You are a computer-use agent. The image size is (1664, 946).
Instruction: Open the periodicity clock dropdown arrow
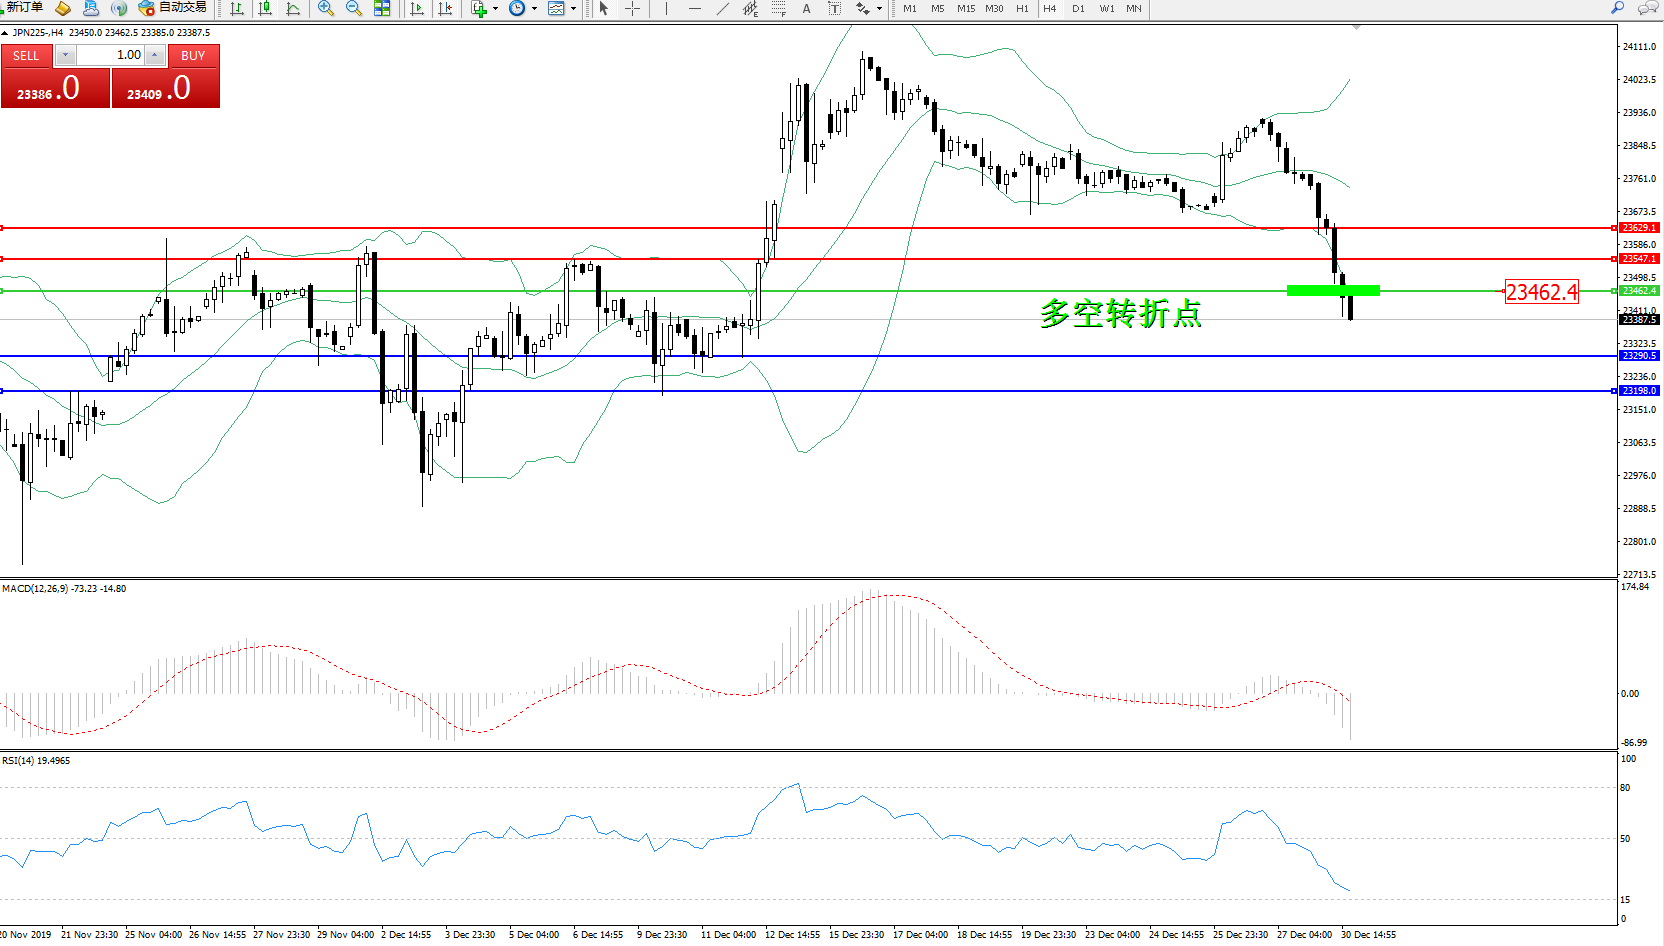(x=534, y=9)
